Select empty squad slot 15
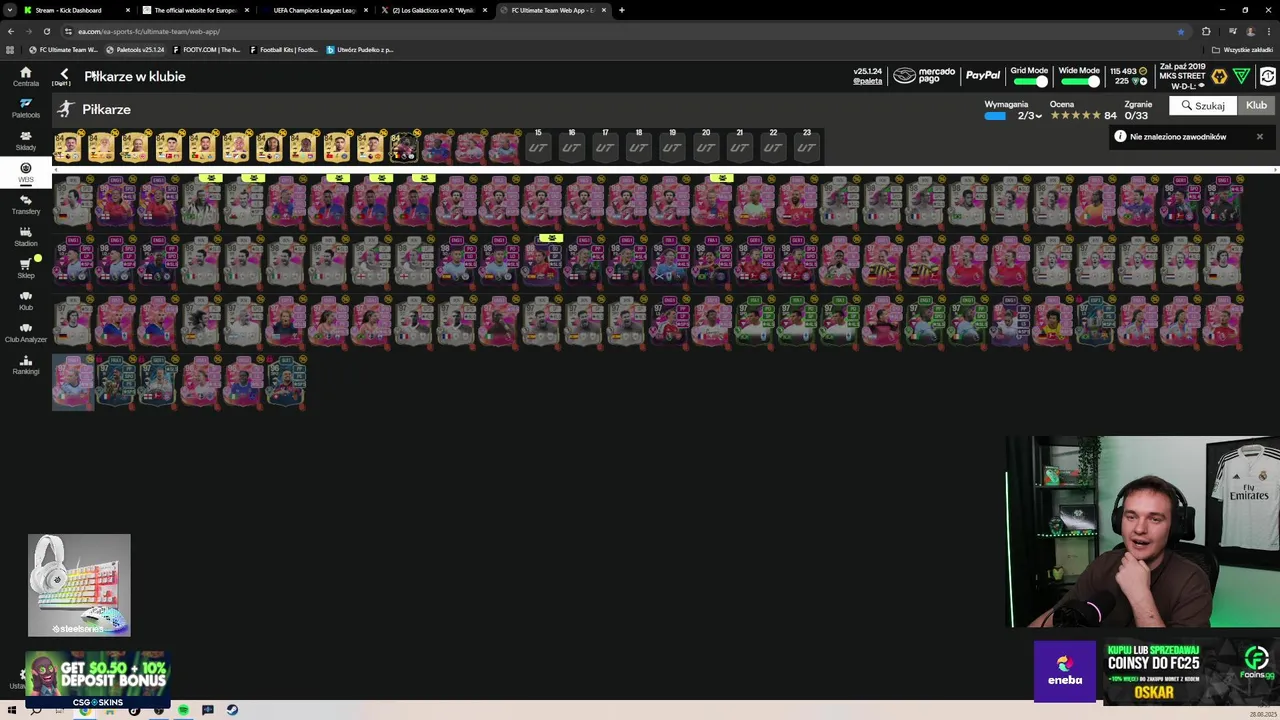Image resolution: width=1280 pixels, height=720 pixels. point(538,146)
